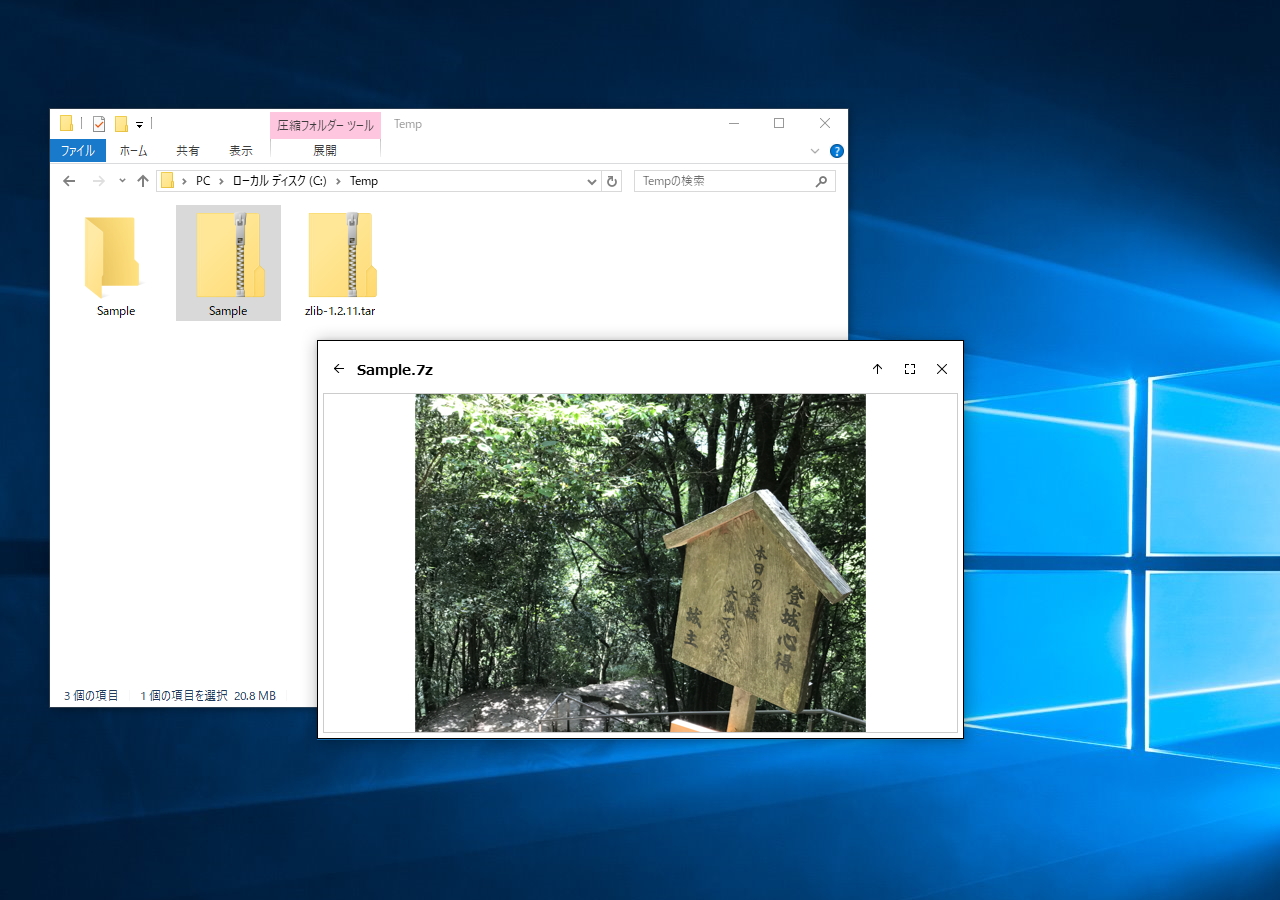Select the plain Sample folder
1280x900 pixels.
pyautogui.click(x=116, y=264)
